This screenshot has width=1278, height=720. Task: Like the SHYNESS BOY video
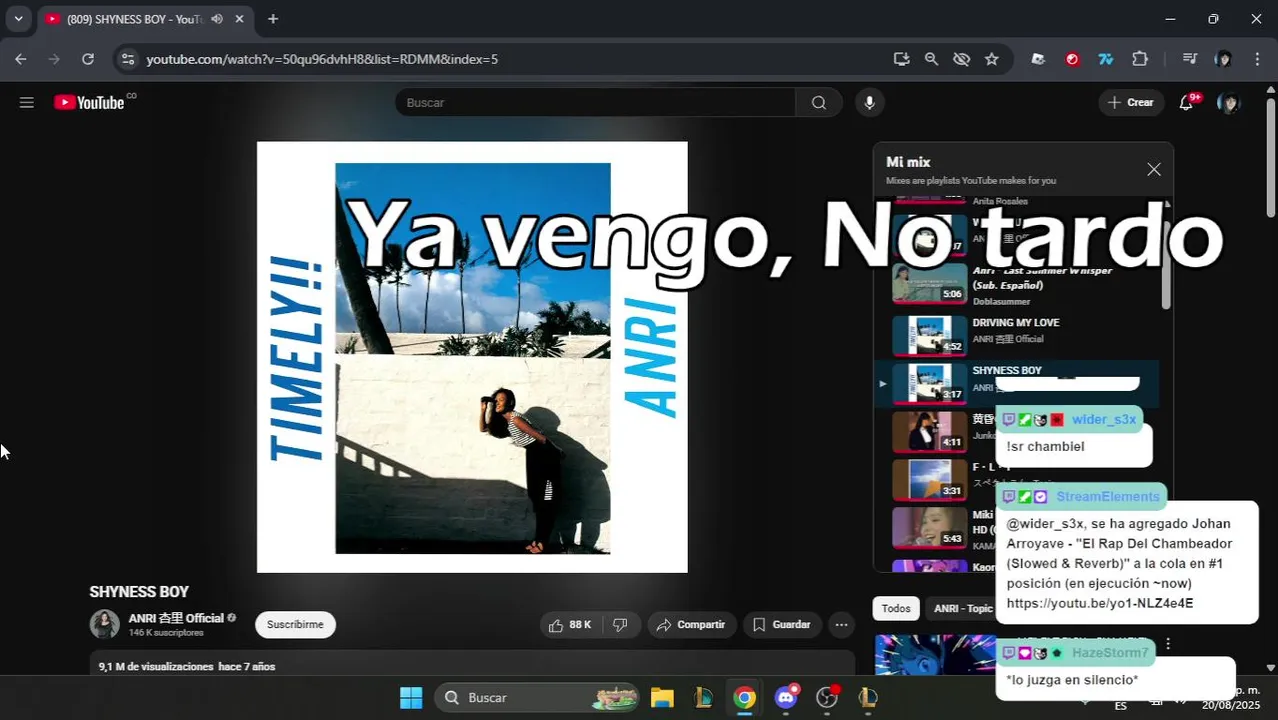point(569,625)
